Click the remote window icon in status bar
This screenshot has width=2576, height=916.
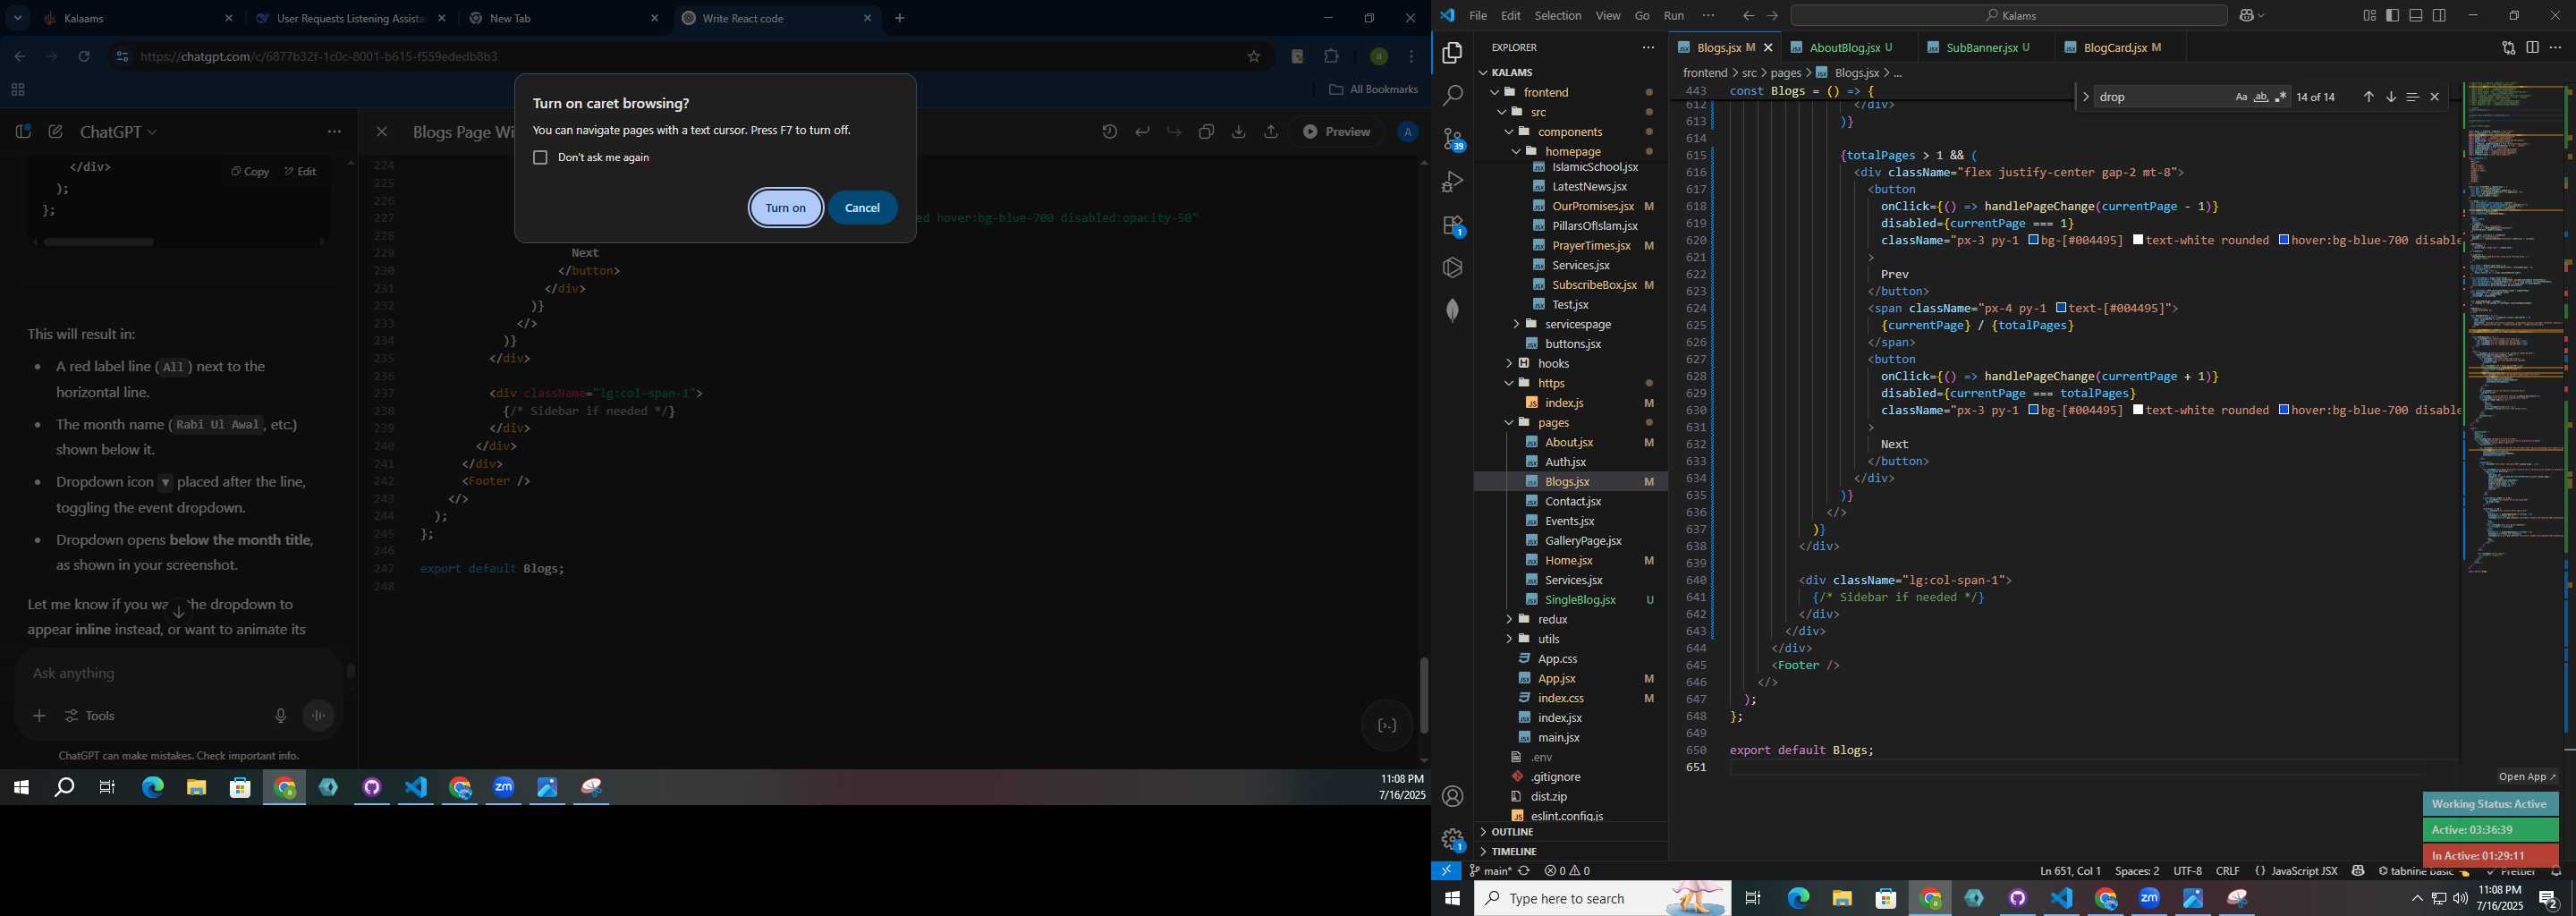[x=1446, y=870]
